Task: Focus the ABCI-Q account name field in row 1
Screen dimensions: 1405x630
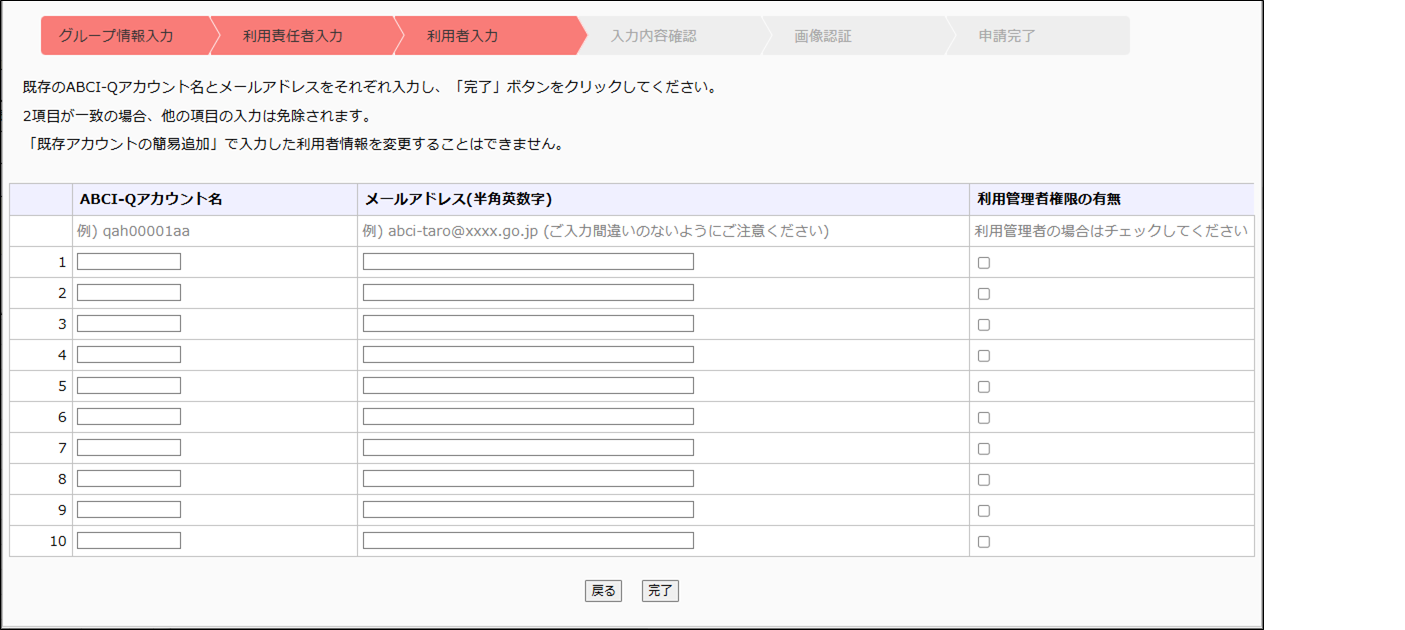Action: coord(129,262)
